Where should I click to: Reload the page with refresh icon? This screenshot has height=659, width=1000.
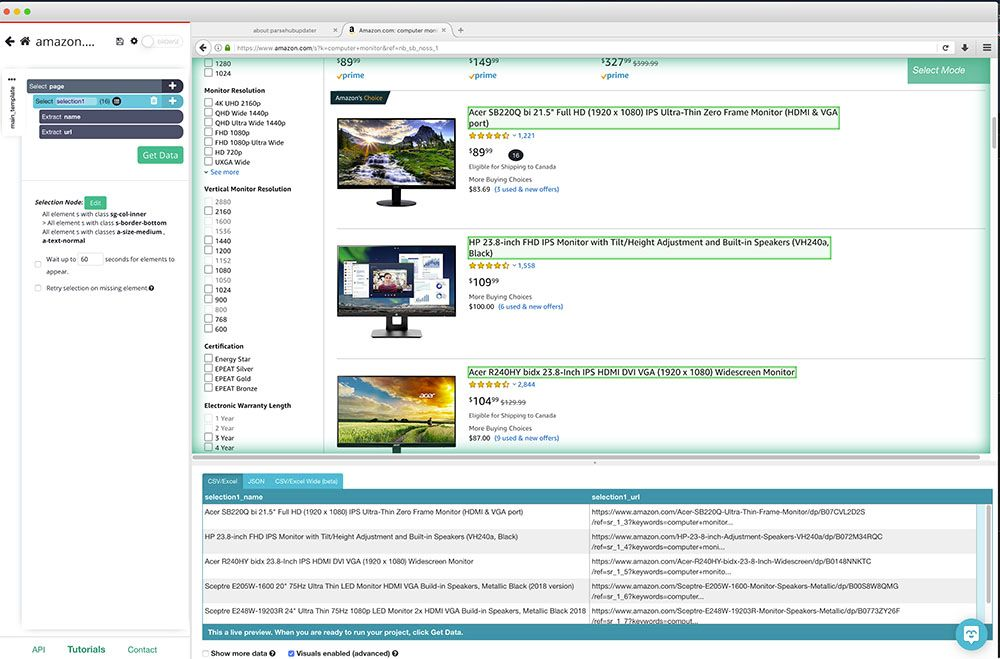click(945, 48)
